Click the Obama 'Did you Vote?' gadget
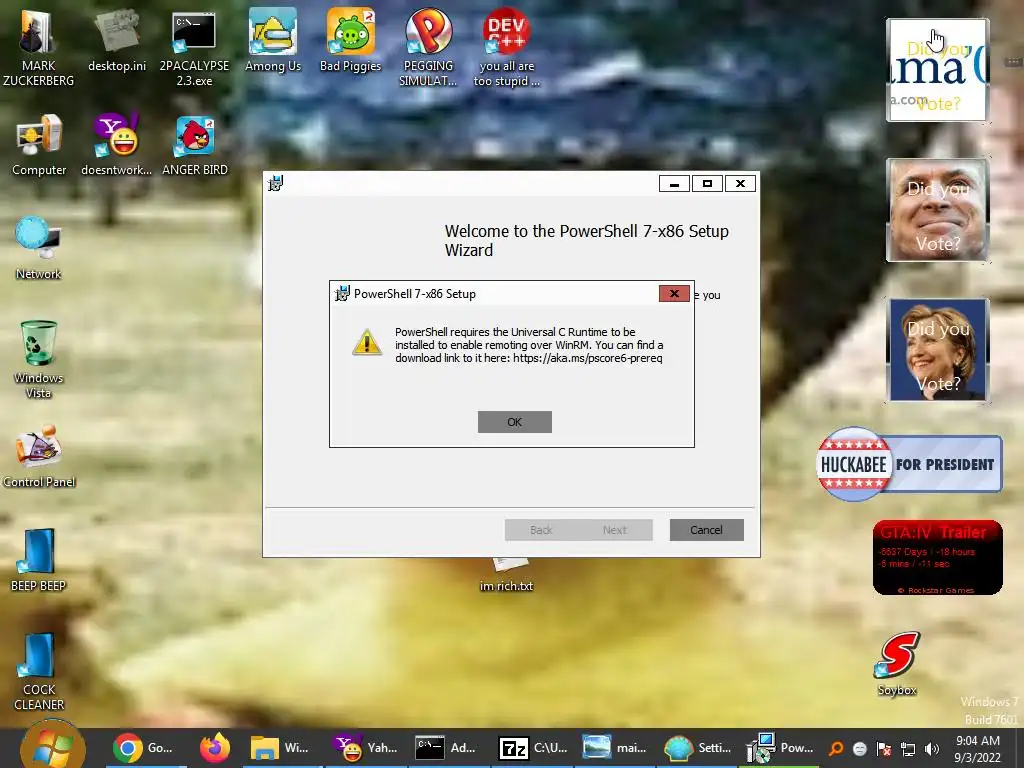This screenshot has width=1024, height=768. [x=938, y=70]
